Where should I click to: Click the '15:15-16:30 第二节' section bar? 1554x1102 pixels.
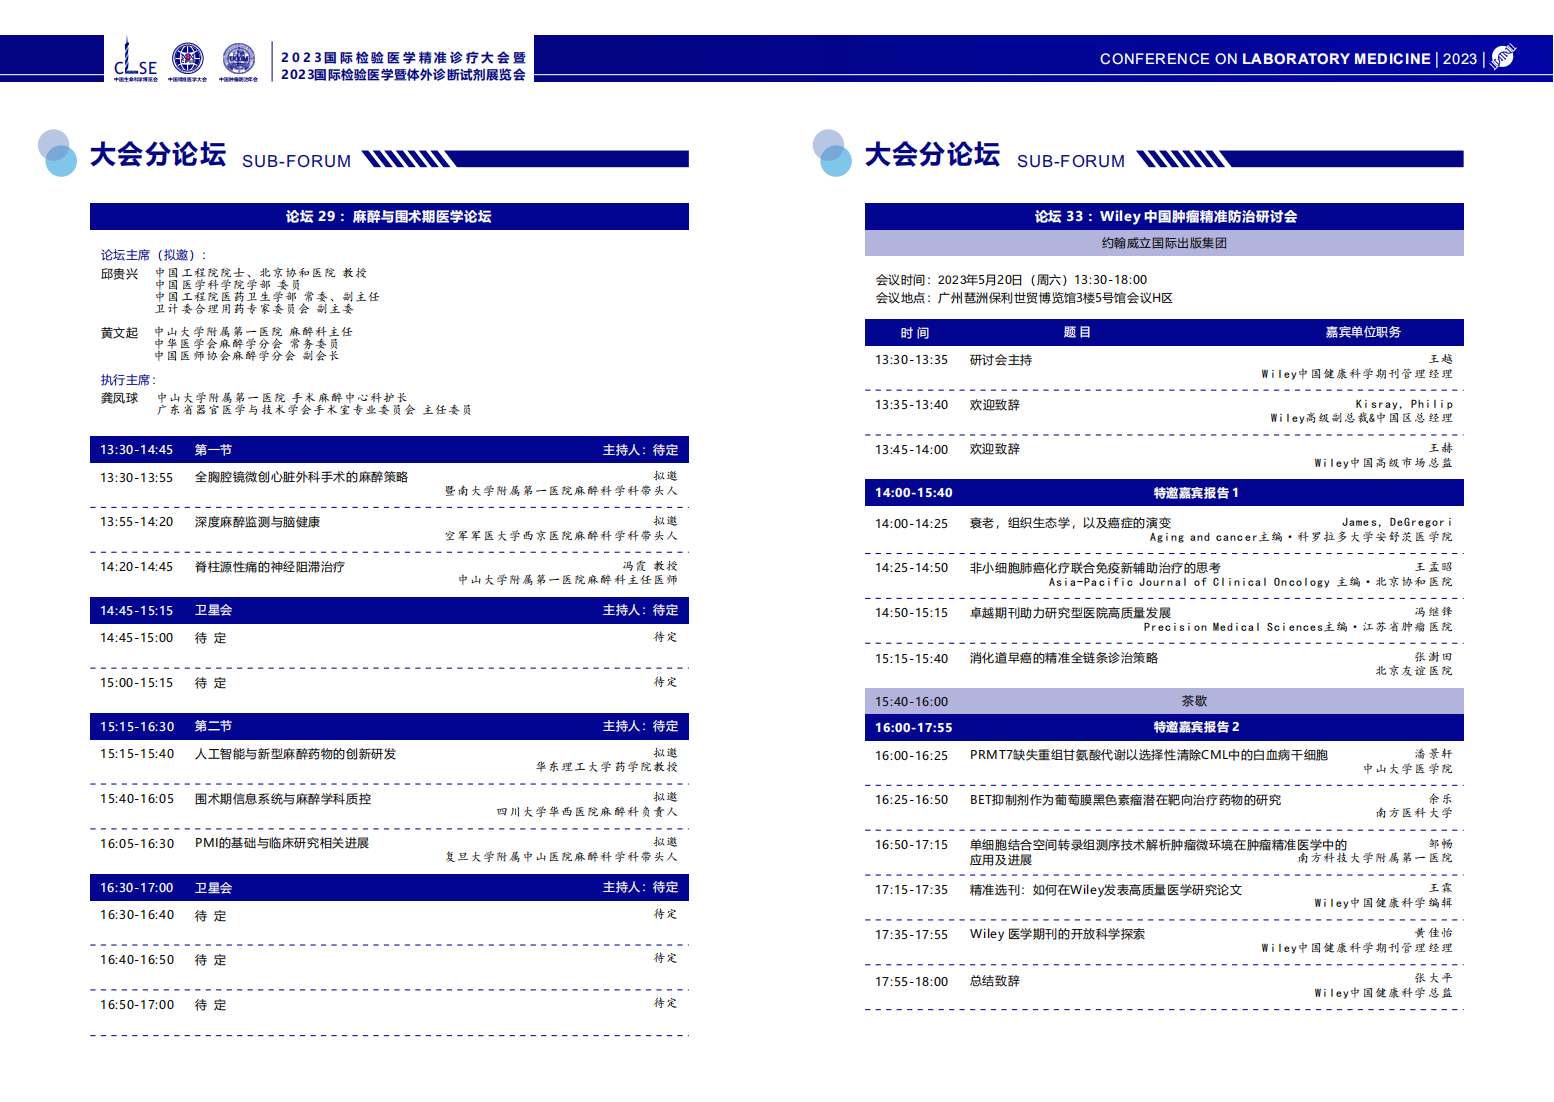[x=389, y=726]
